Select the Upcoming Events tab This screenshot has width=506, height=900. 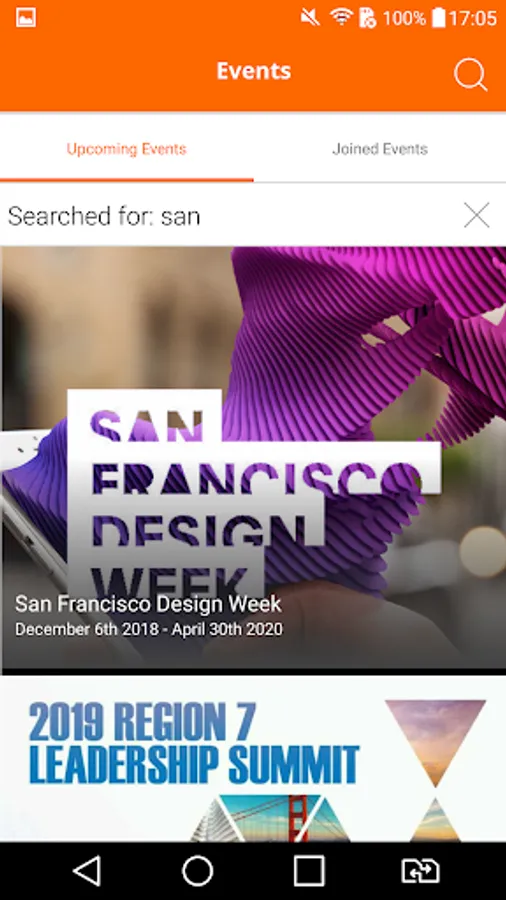127,149
